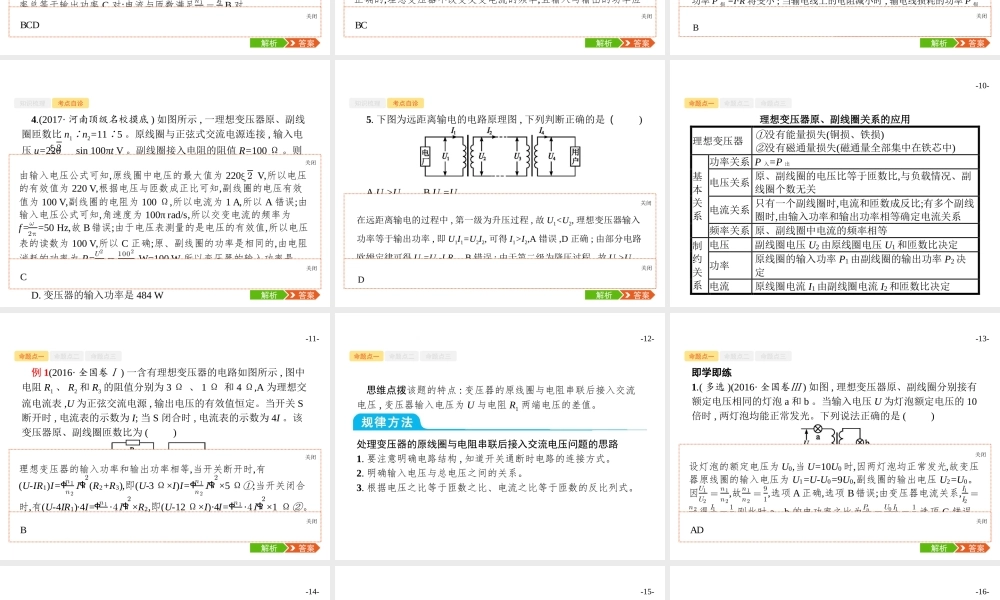The height and width of the screenshot is (600, 1000).
Task: Click 答案 button on the BC answer slide
Action: coord(640,43)
